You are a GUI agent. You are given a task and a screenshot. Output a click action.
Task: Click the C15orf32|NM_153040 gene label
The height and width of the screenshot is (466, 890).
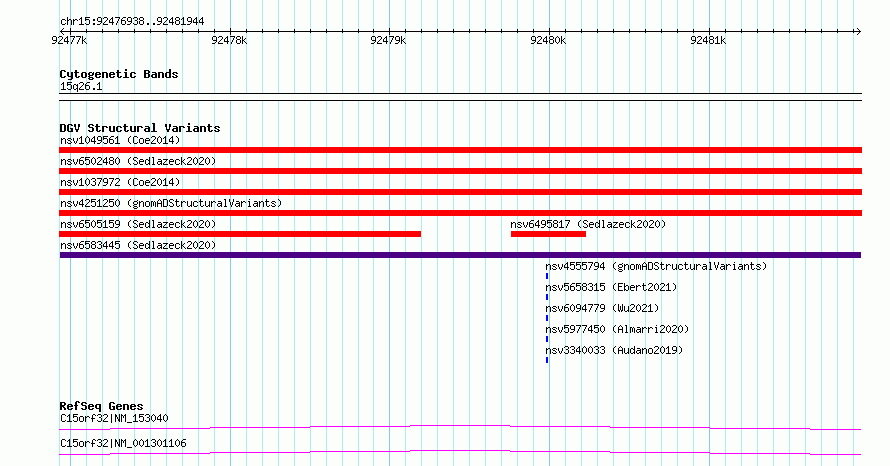tap(114, 418)
